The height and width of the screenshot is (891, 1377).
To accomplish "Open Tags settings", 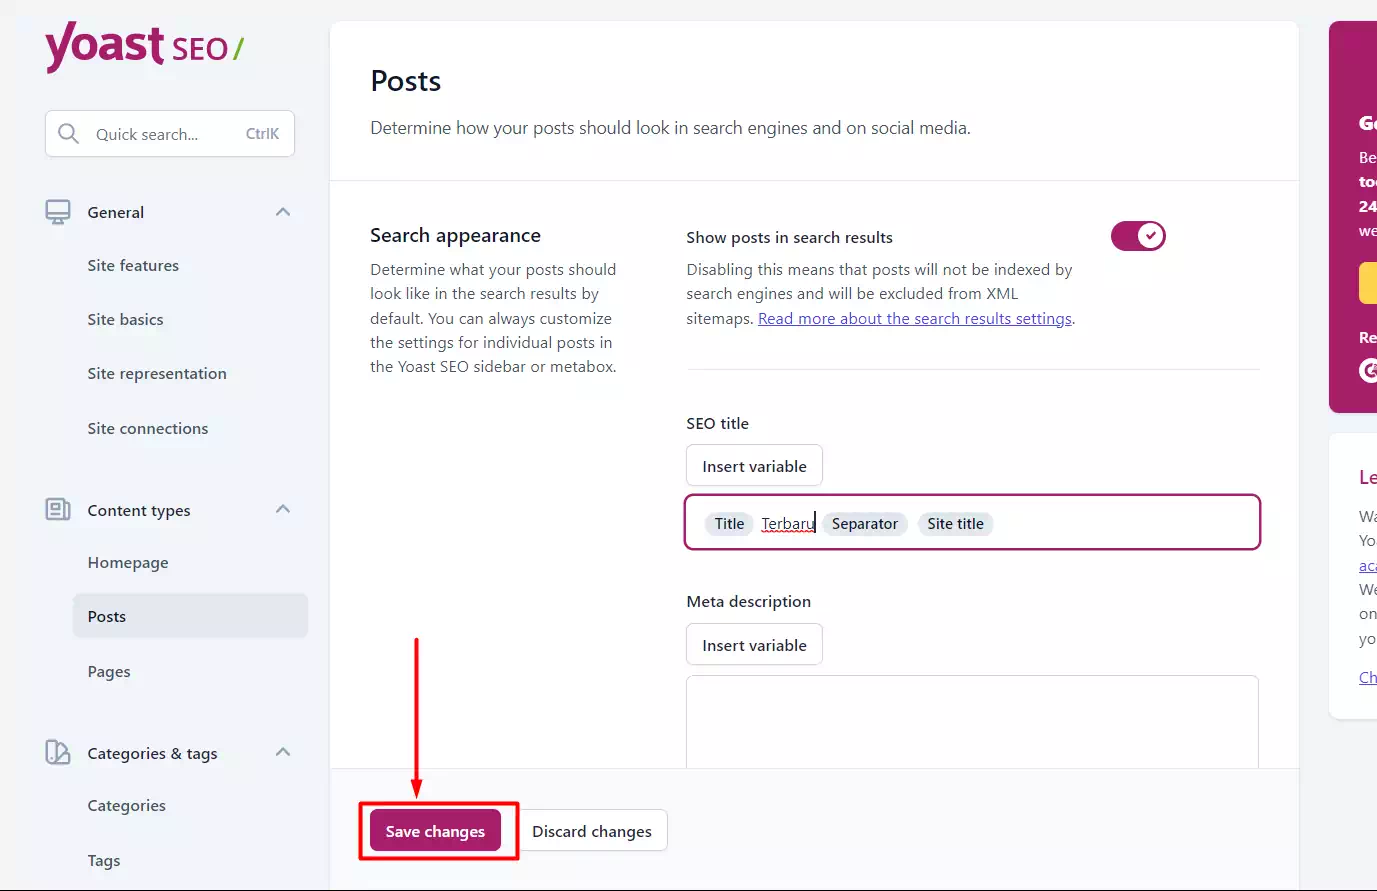I will click(104, 860).
